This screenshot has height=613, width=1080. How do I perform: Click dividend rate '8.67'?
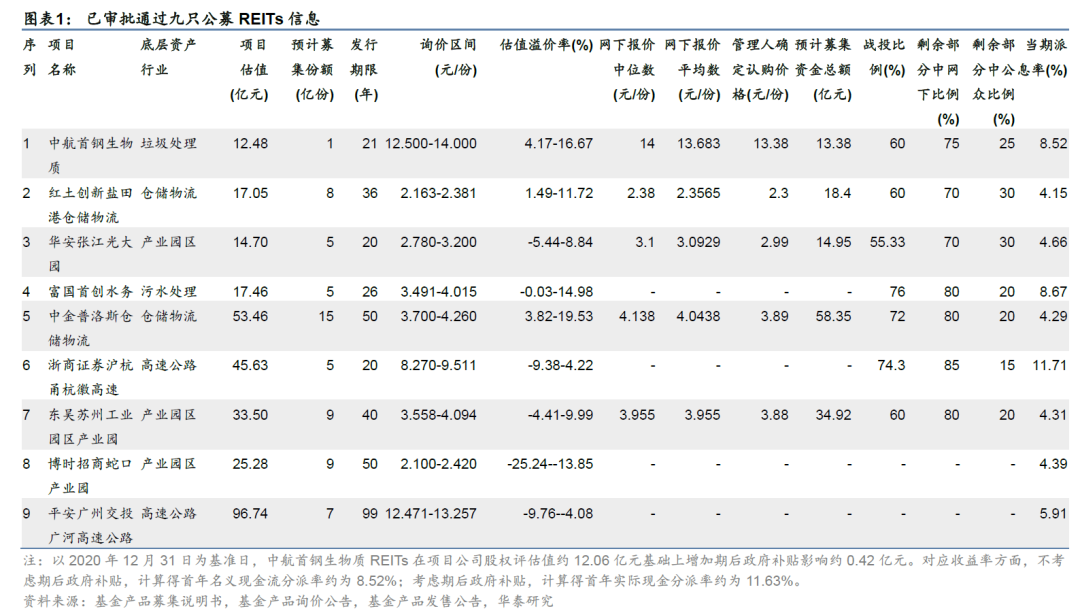coord(1053,292)
